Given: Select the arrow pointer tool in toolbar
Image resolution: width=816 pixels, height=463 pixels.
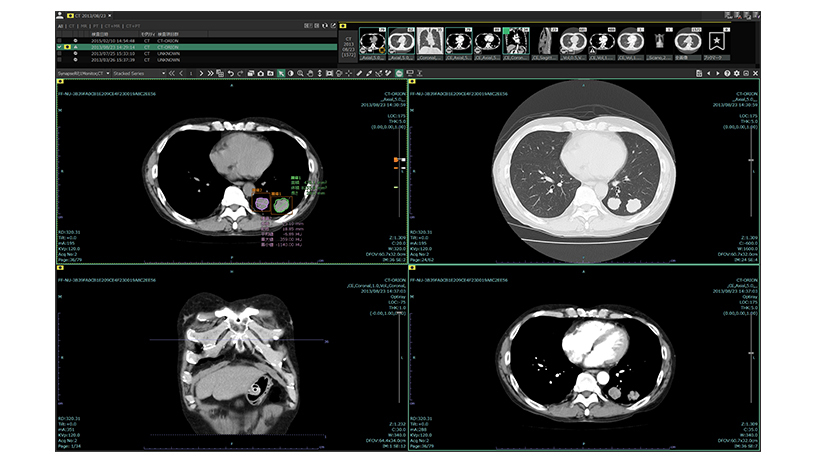Looking at the screenshot, I should pyautogui.click(x=281, y=73).
